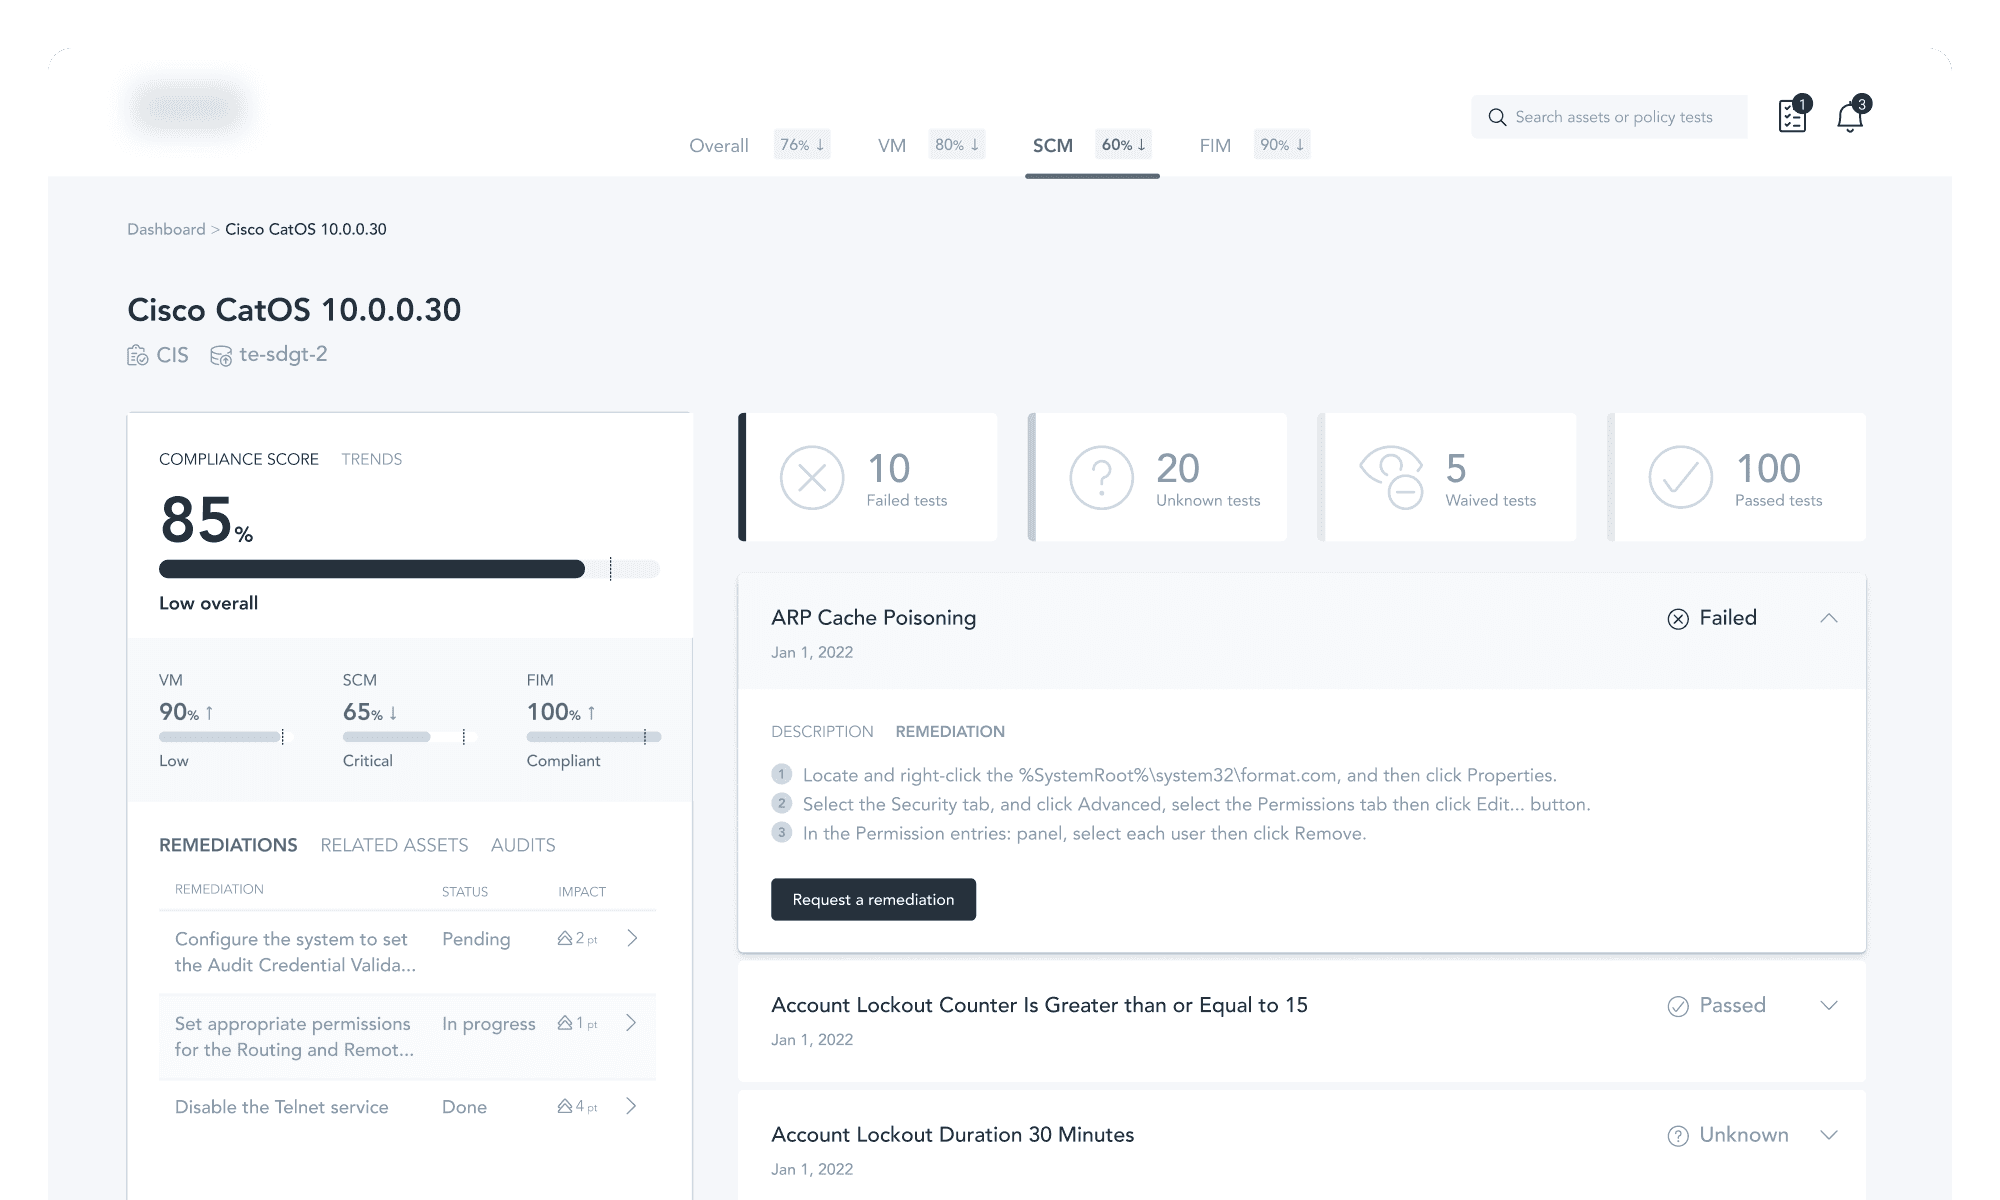The height and width of the screenshot is (1200, 2000).
Task: Filter by the 100 Passed tests card
Action: pos(1737,477)
